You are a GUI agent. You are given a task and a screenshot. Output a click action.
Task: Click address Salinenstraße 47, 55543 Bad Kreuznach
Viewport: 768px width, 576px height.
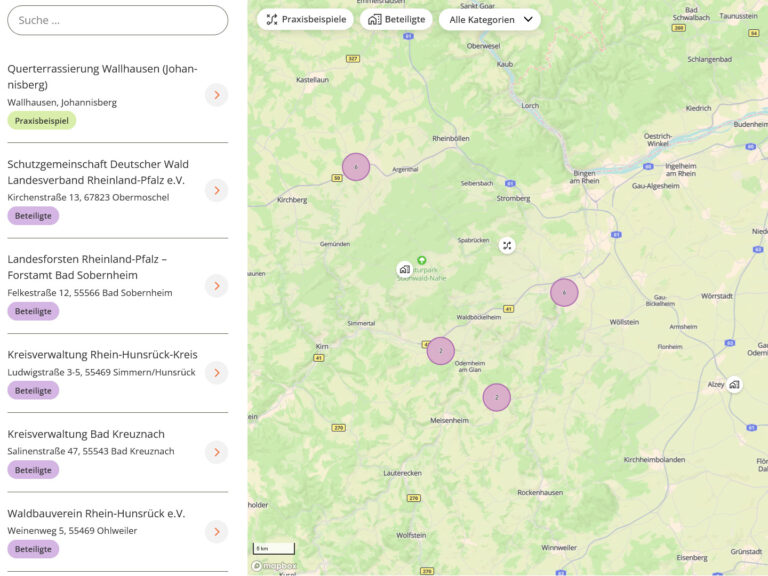91,451
